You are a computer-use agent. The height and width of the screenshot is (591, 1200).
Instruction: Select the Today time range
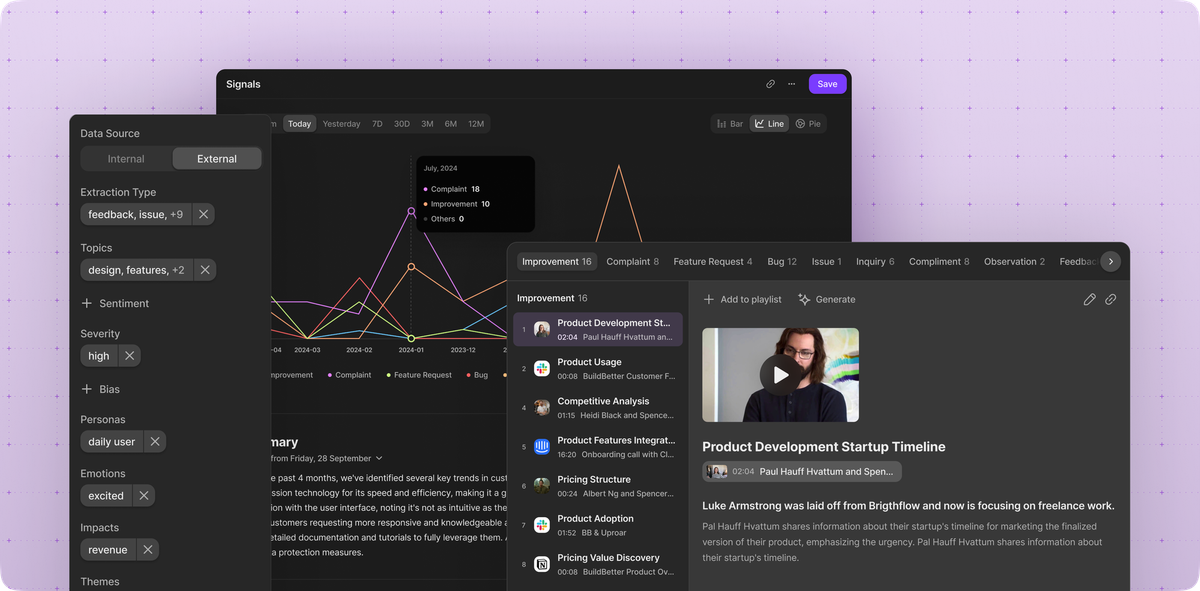(x=299, y=124)
